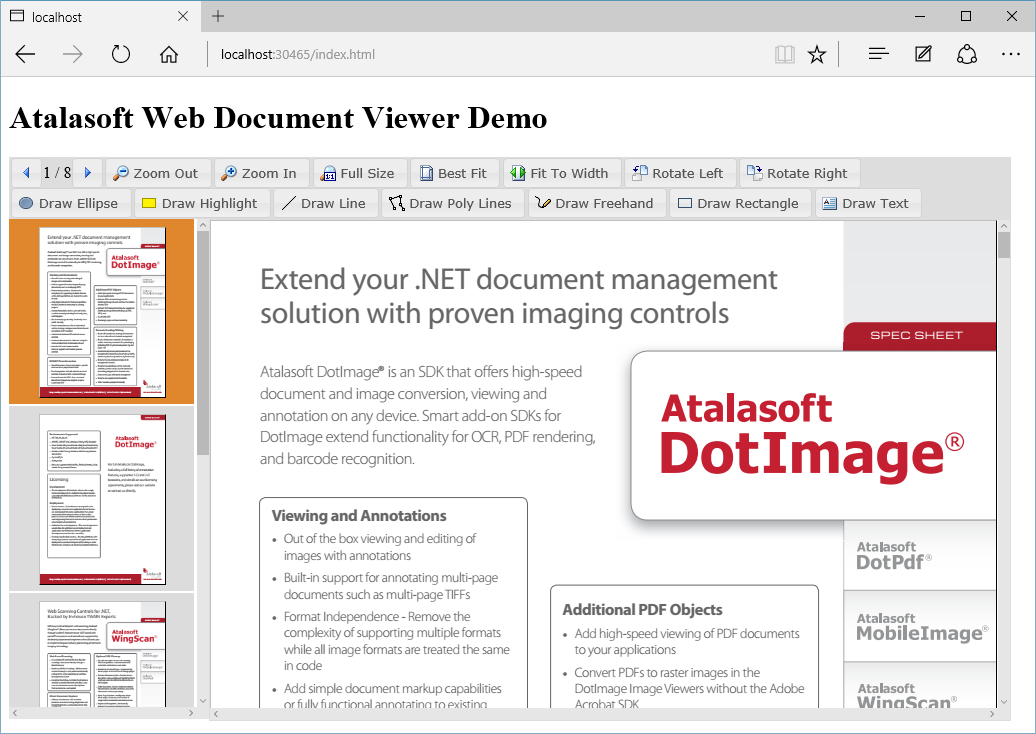
Task: Rotate the page left
Action: click(x=679, y=173)
